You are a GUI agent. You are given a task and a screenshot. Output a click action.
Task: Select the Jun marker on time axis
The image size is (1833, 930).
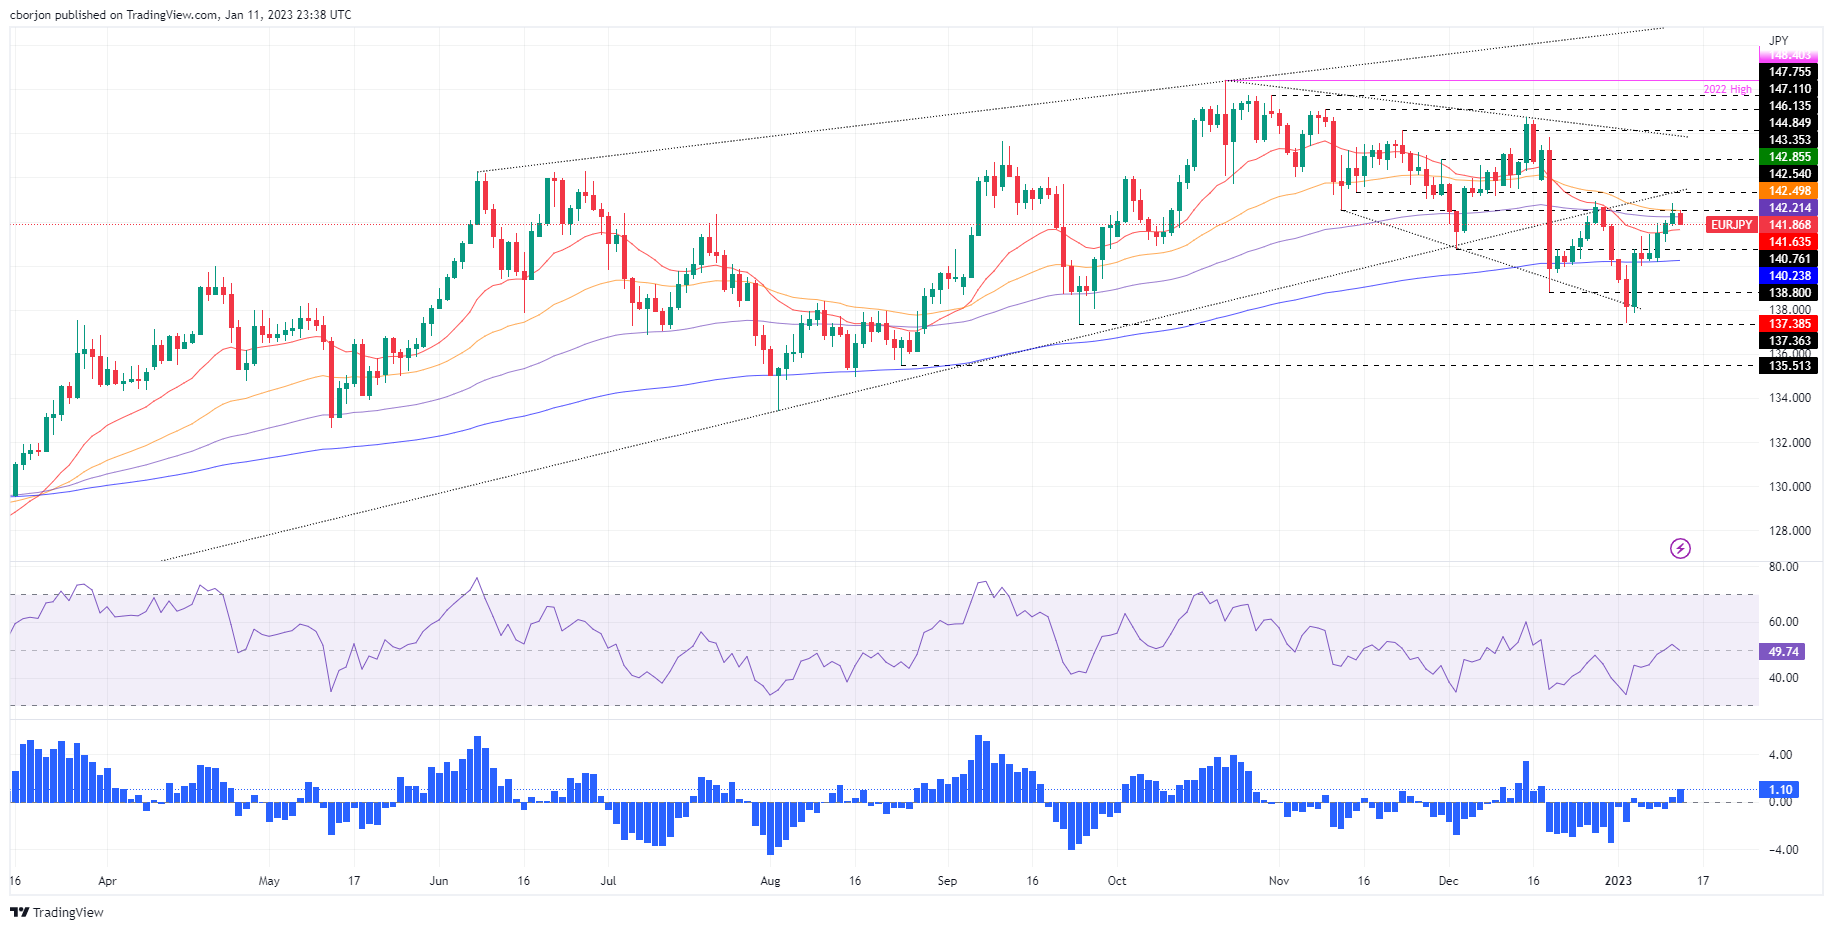tap(438, 881)
